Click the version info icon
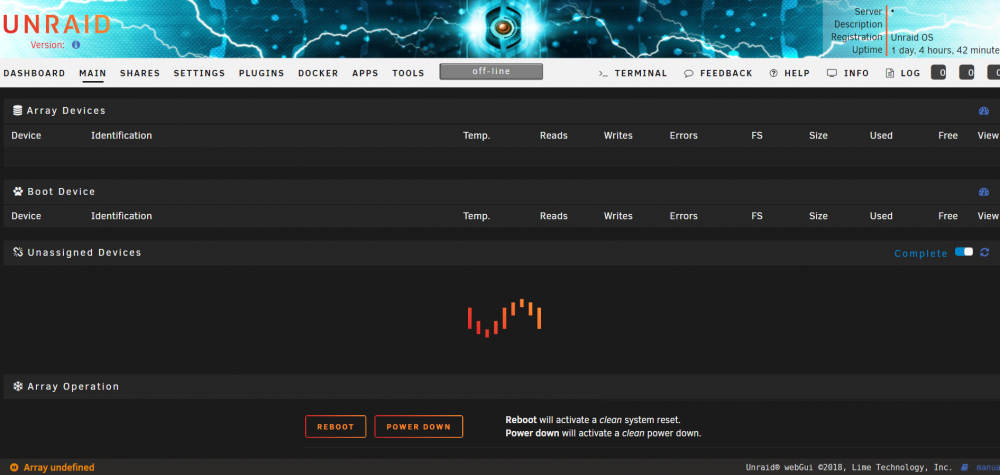This screenshot has width=1000, height=475. pyautogui.click(x=76, y=45)
